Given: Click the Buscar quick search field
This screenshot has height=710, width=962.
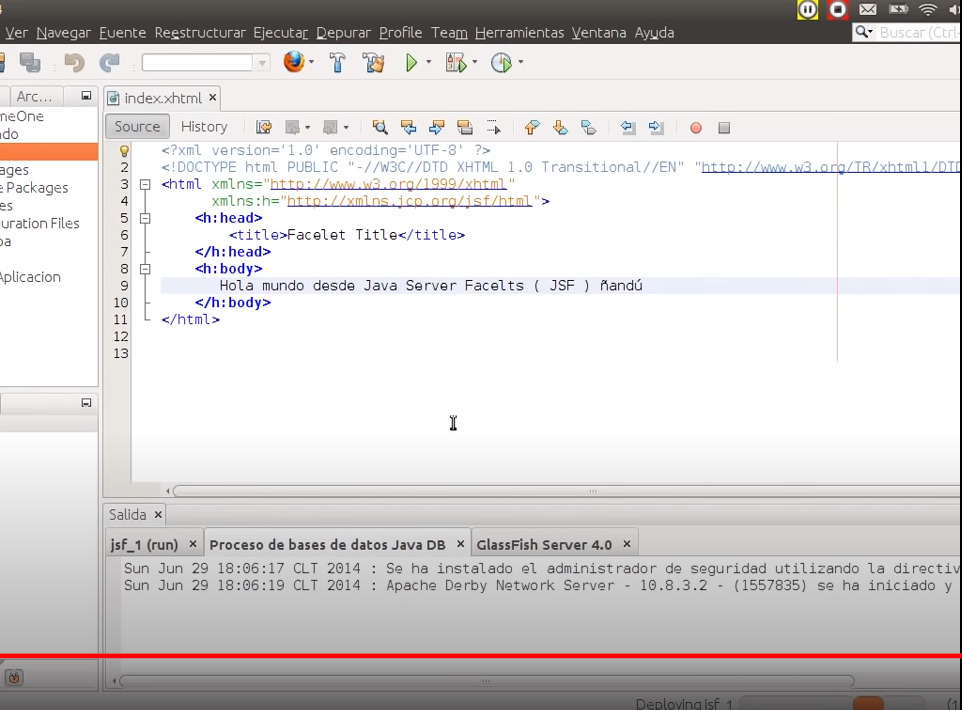Looking at the screenshot, I should [908, 32].
